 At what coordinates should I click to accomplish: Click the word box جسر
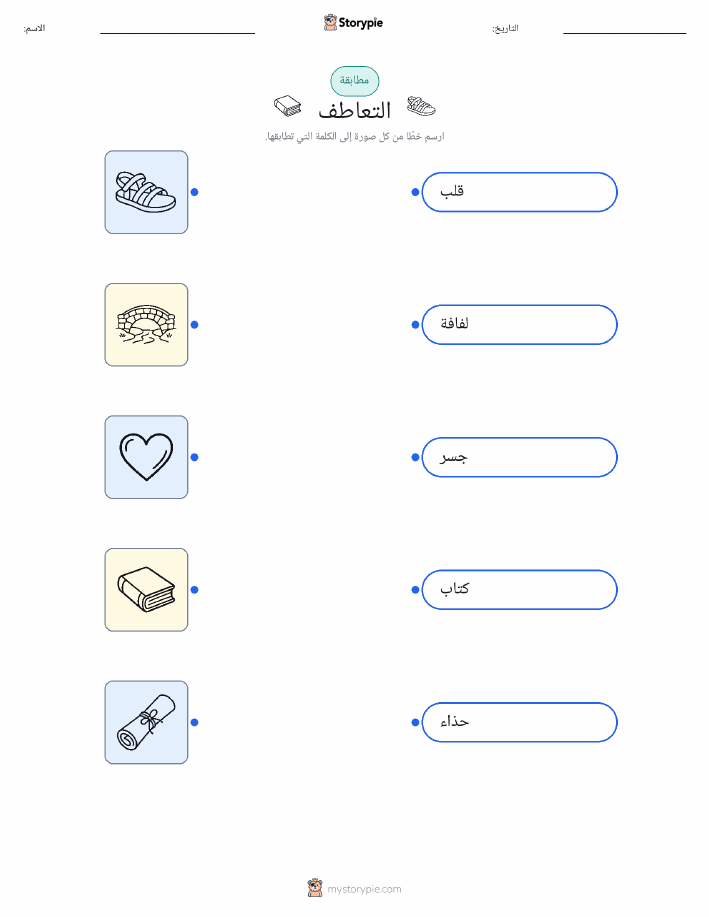[519, 457]
